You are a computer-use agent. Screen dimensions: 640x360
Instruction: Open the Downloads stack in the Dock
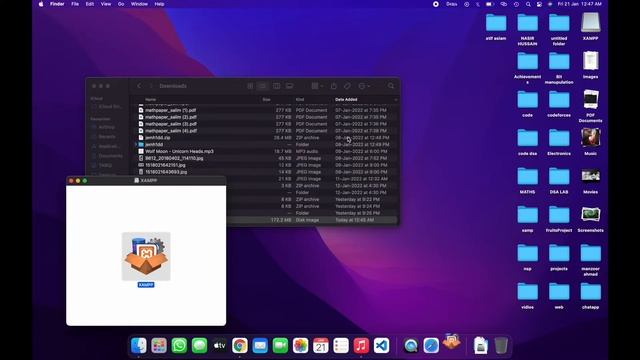481,346
